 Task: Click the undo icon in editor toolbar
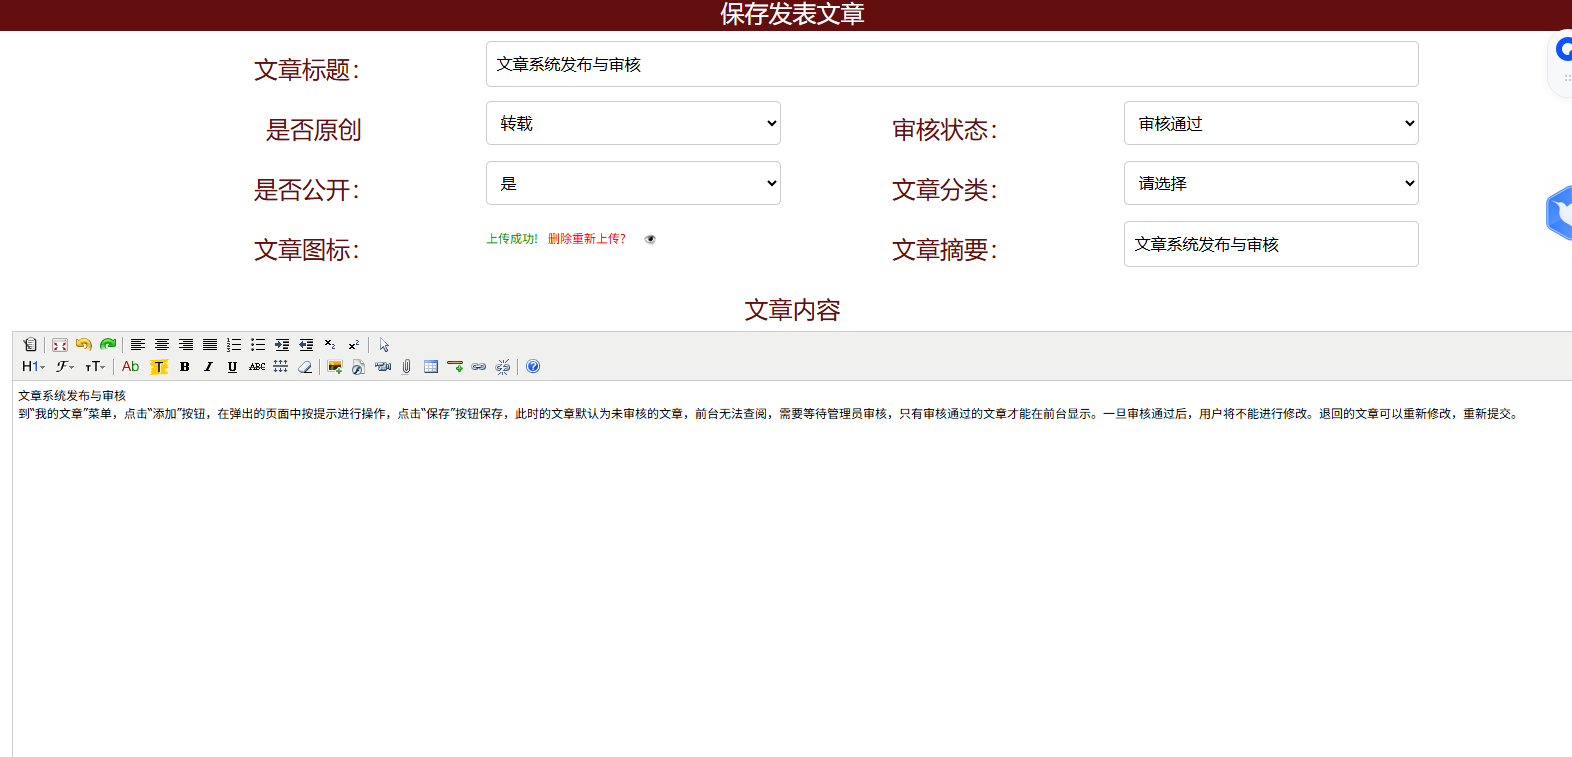(x=83, y=345)
